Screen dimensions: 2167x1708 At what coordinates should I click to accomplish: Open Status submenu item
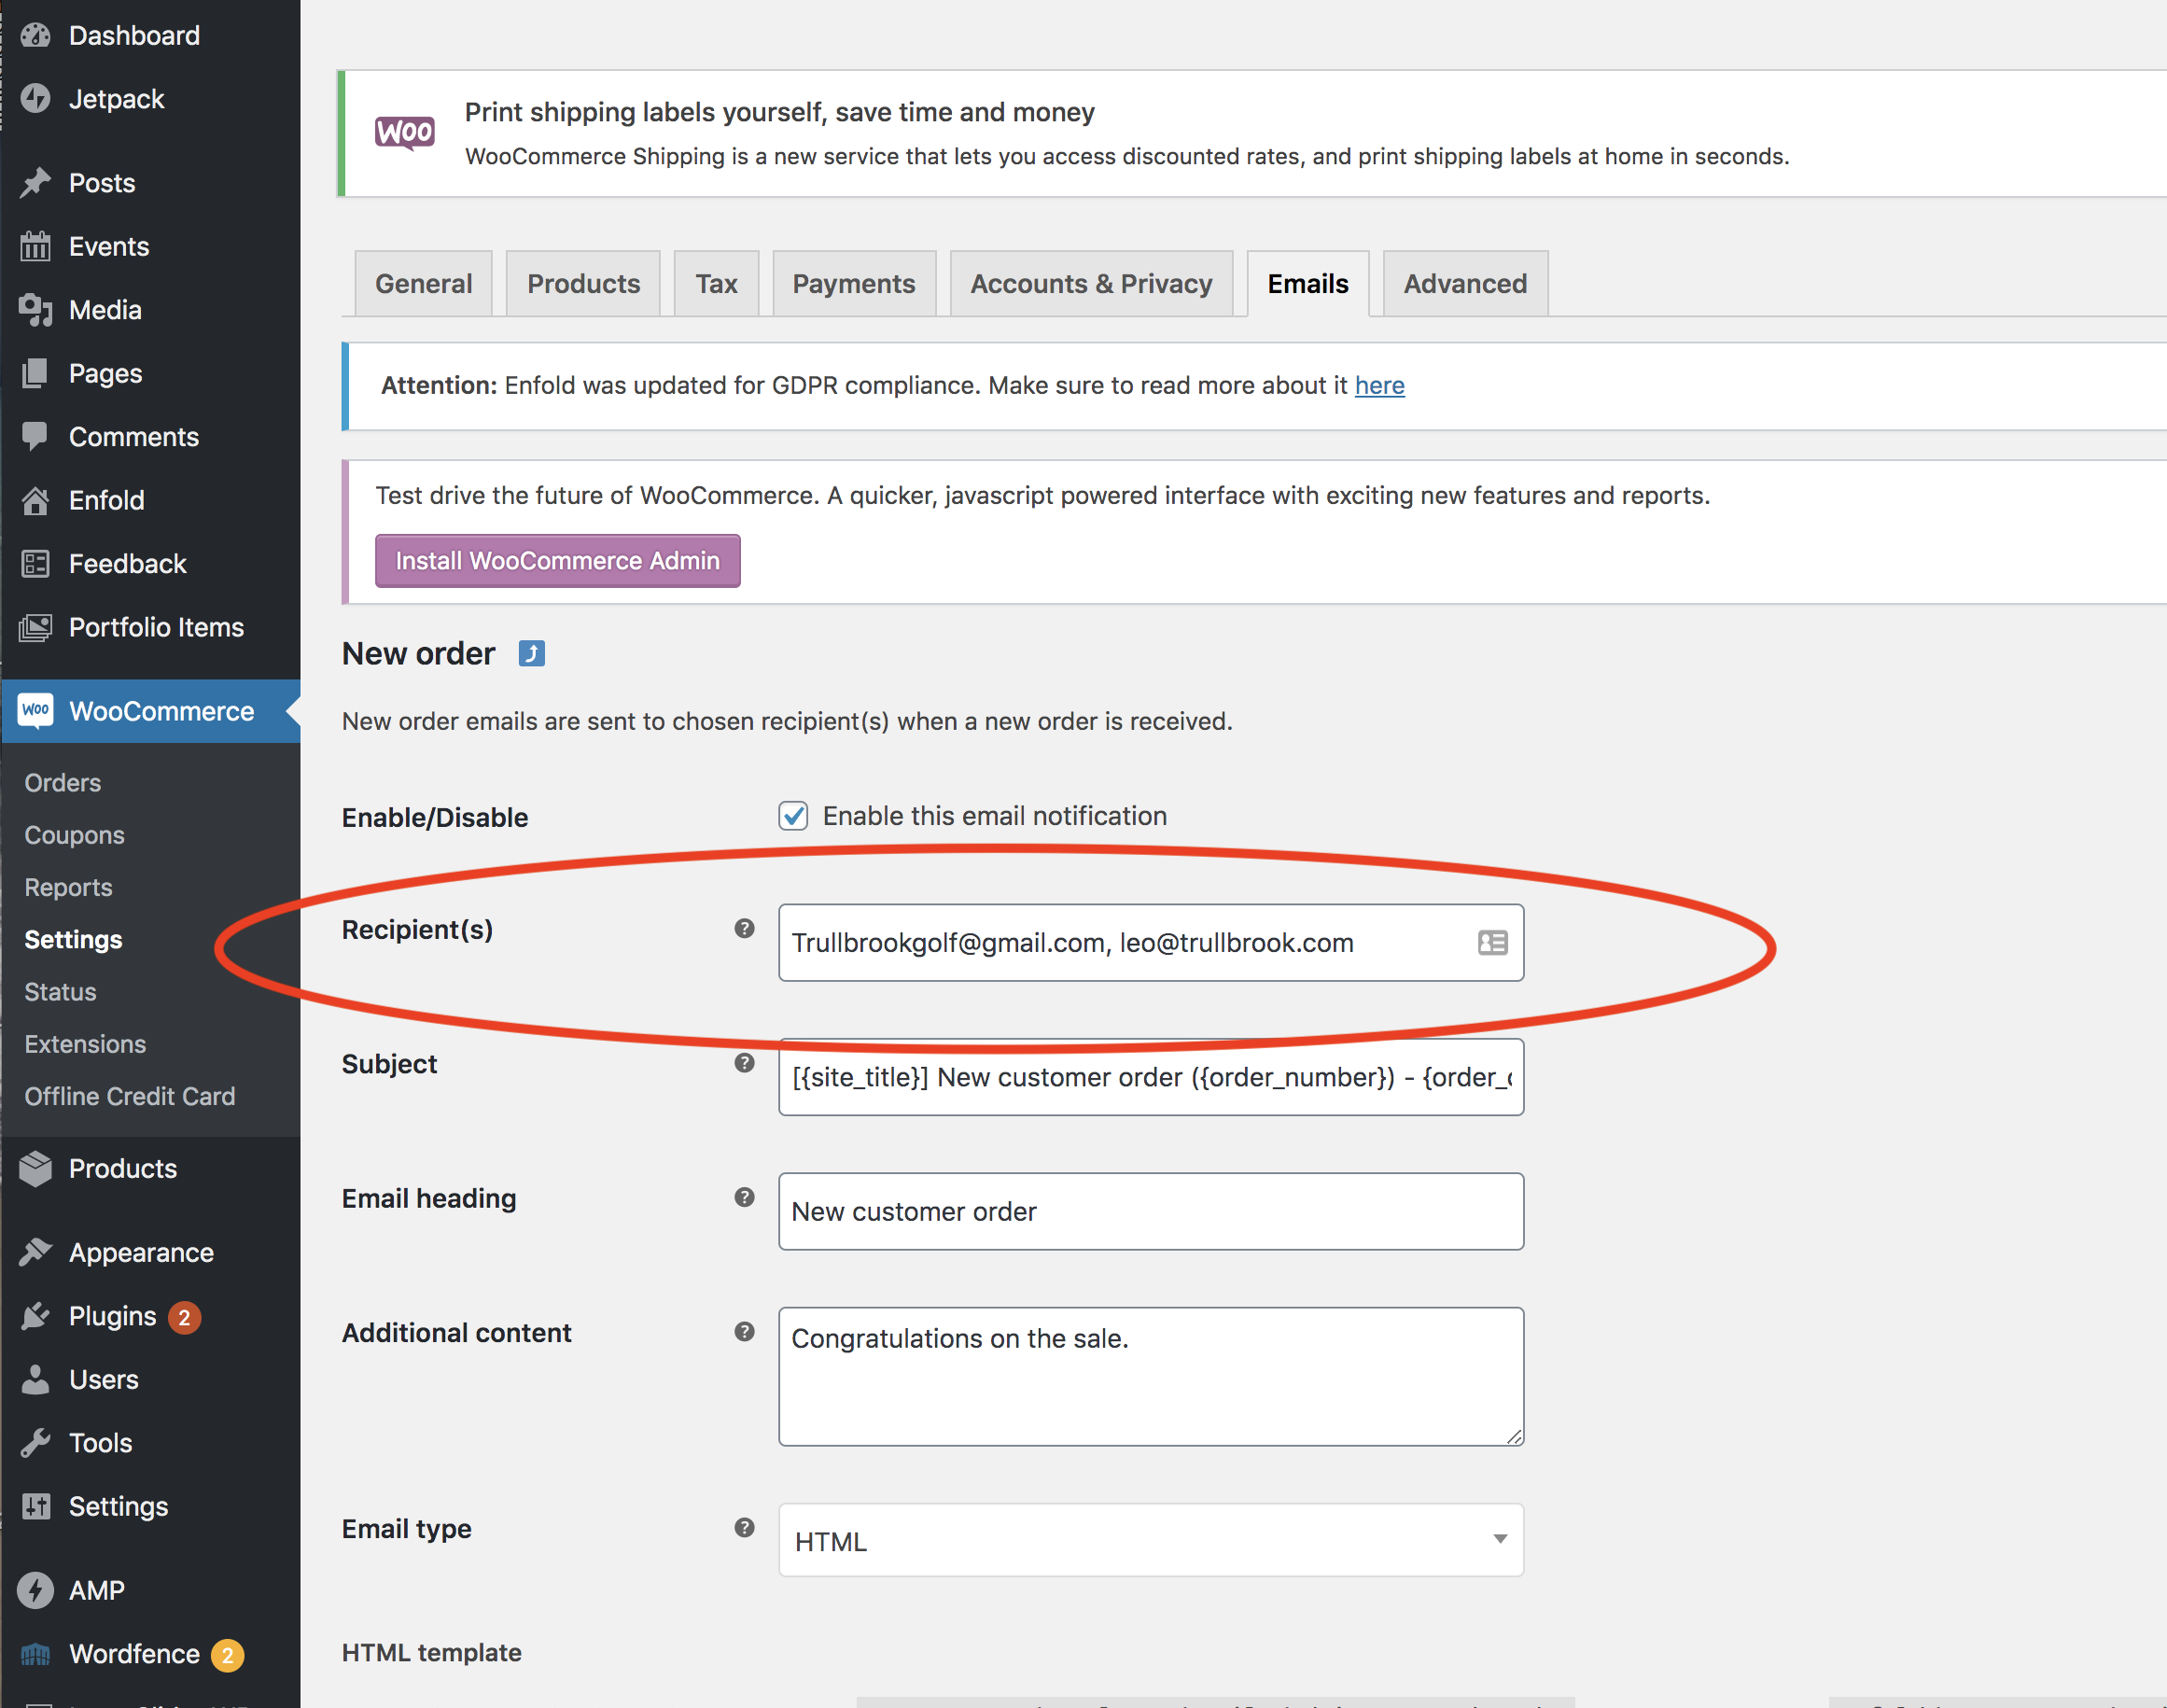tap(60, 991)
